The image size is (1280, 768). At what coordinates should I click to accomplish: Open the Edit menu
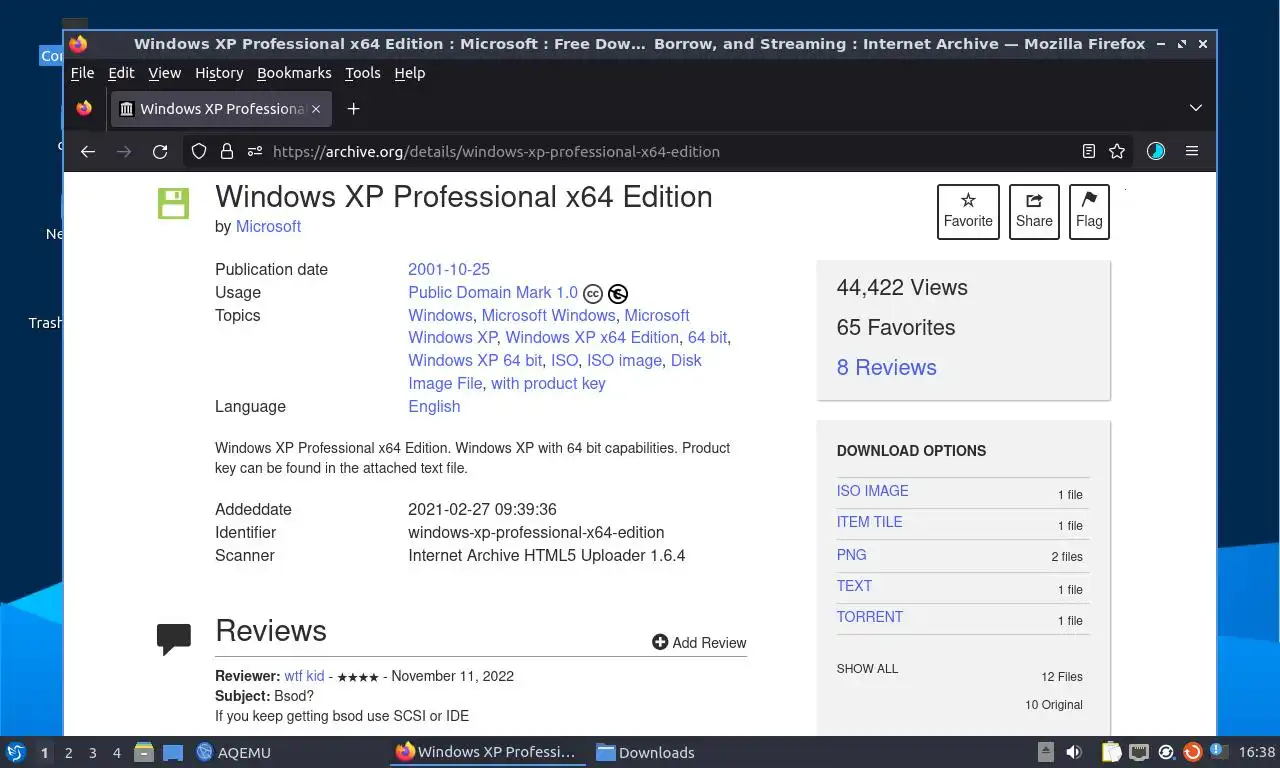pos(121,73)
